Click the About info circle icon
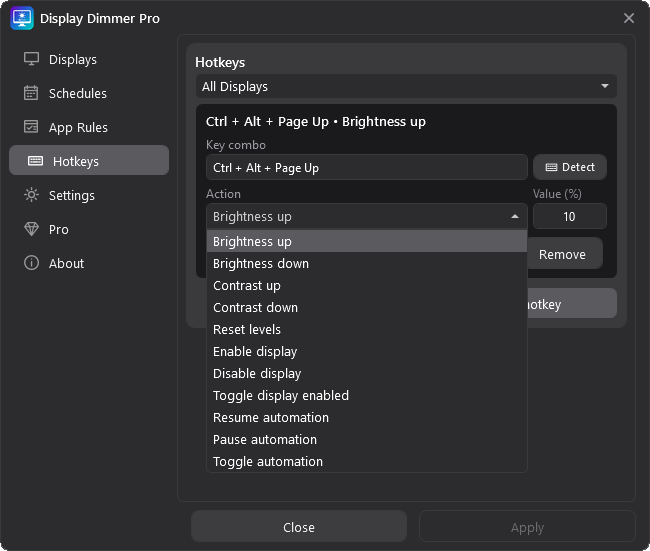Screen dimensions: 650x551 click(32, 263)
